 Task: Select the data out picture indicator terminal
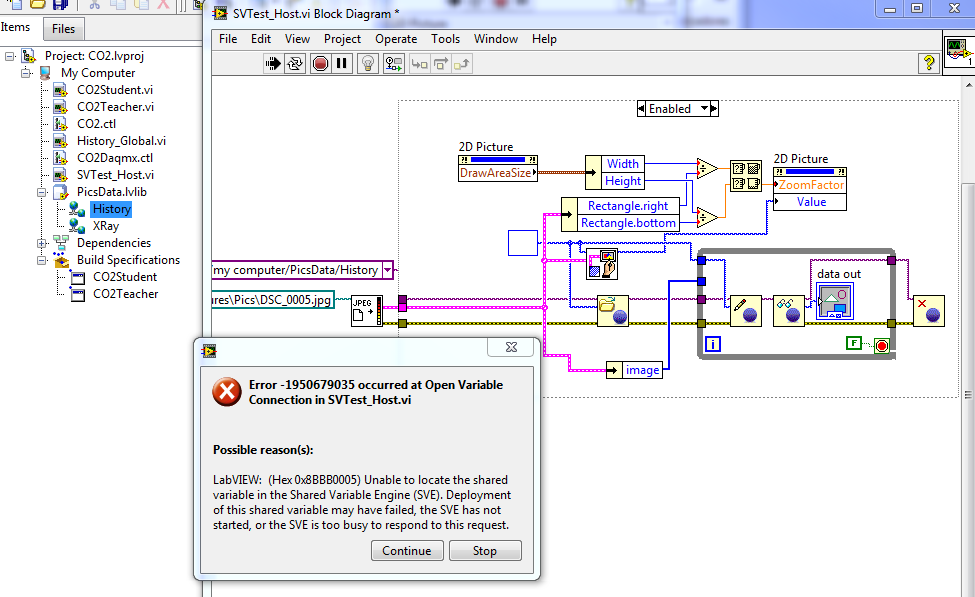[x=834, y=301]
